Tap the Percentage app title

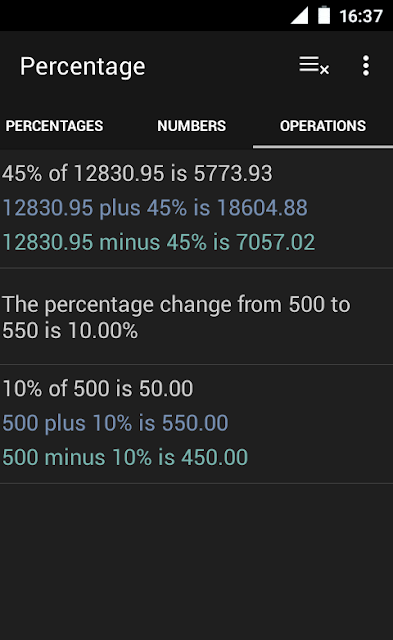point(82,67)
